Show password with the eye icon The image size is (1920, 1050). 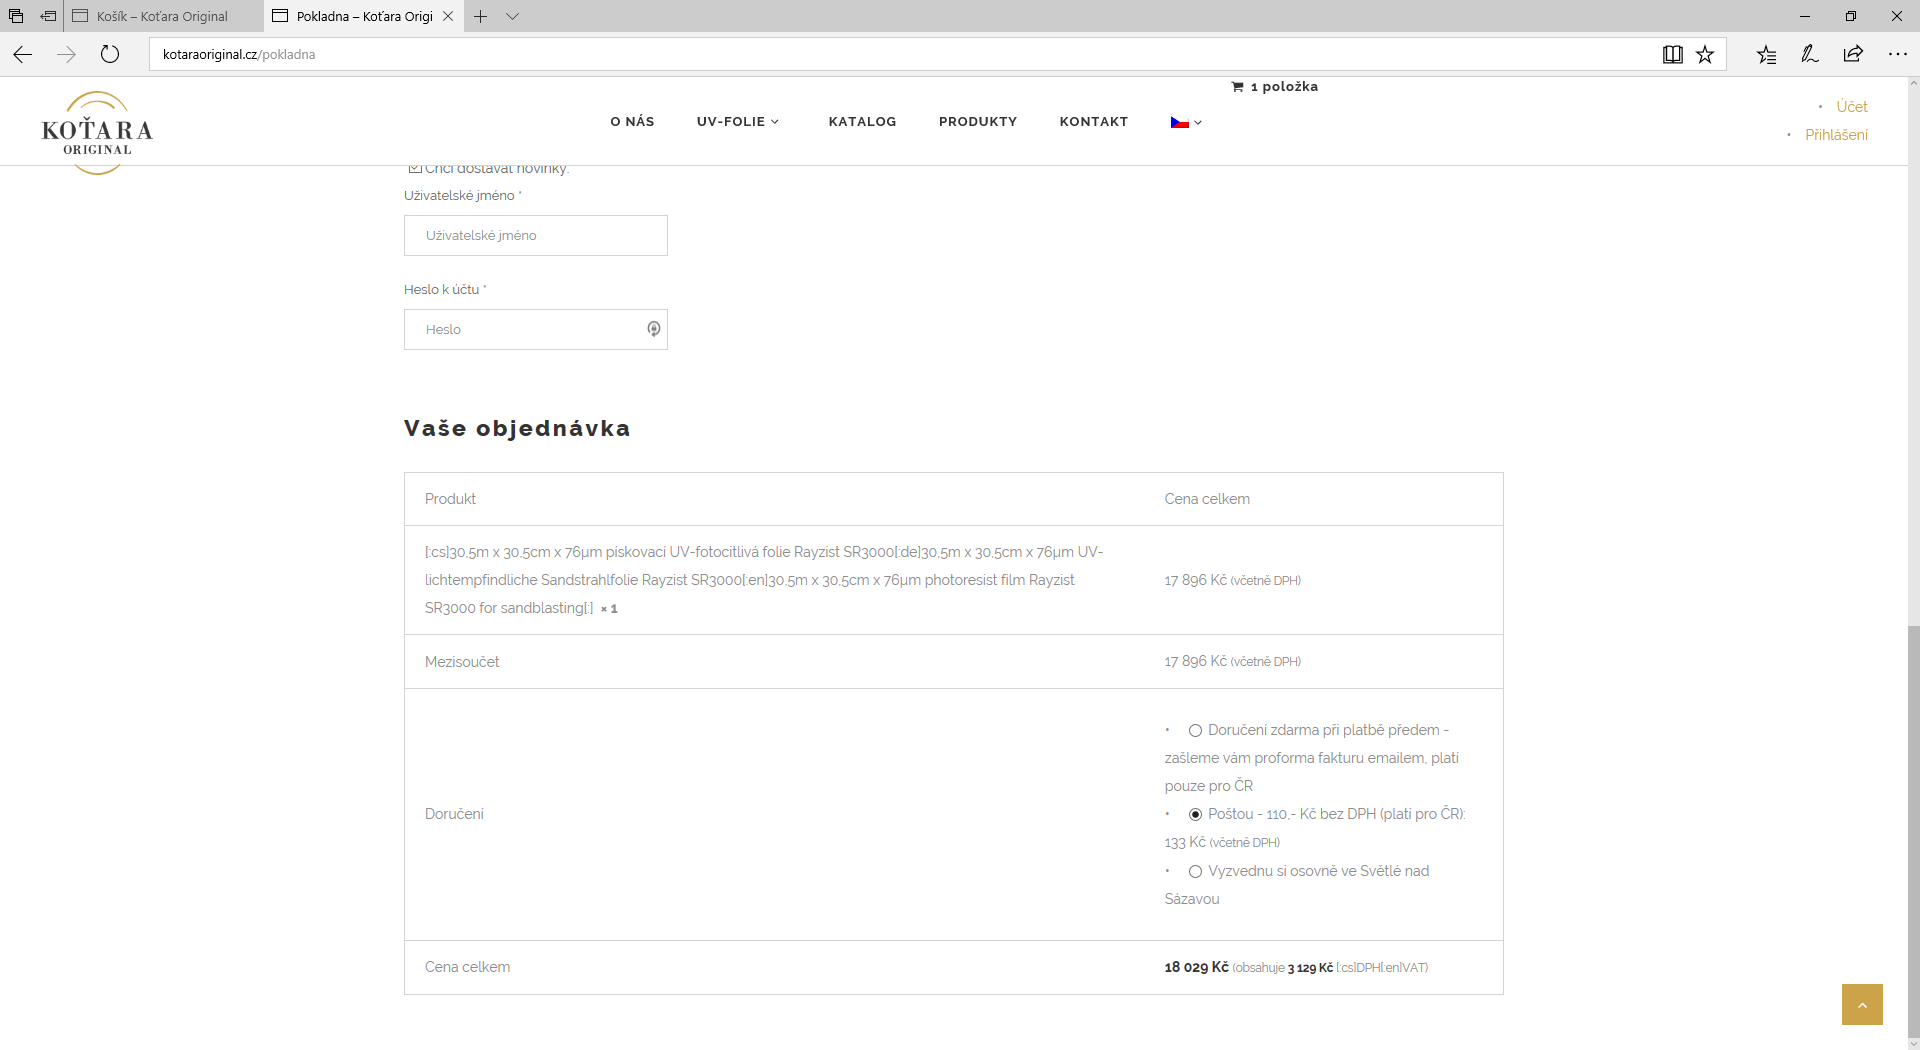tap(653, 329)
